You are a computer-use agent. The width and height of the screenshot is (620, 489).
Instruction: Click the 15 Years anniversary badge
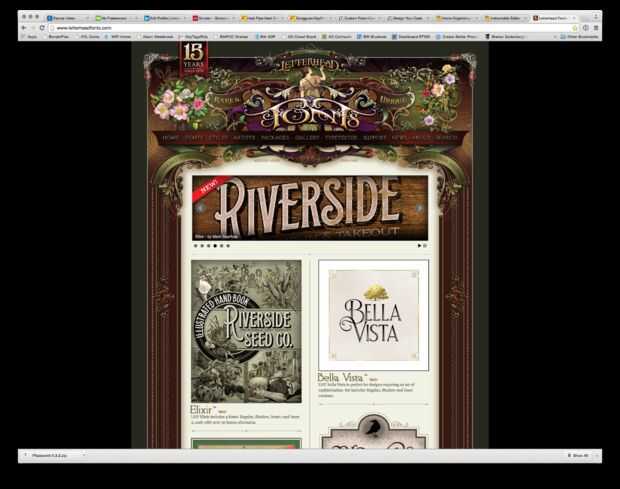[x=193, y=59]
